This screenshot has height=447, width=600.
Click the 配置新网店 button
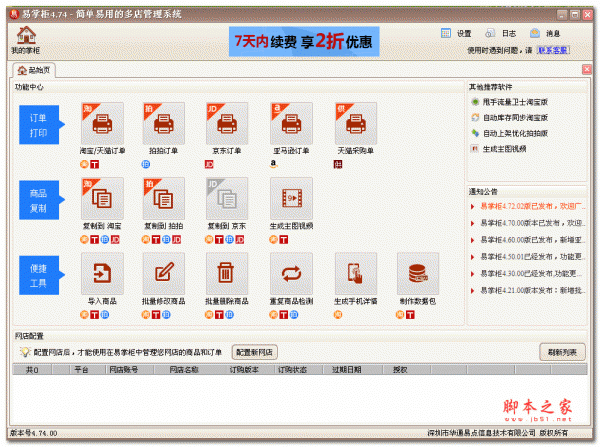(254, 352)
